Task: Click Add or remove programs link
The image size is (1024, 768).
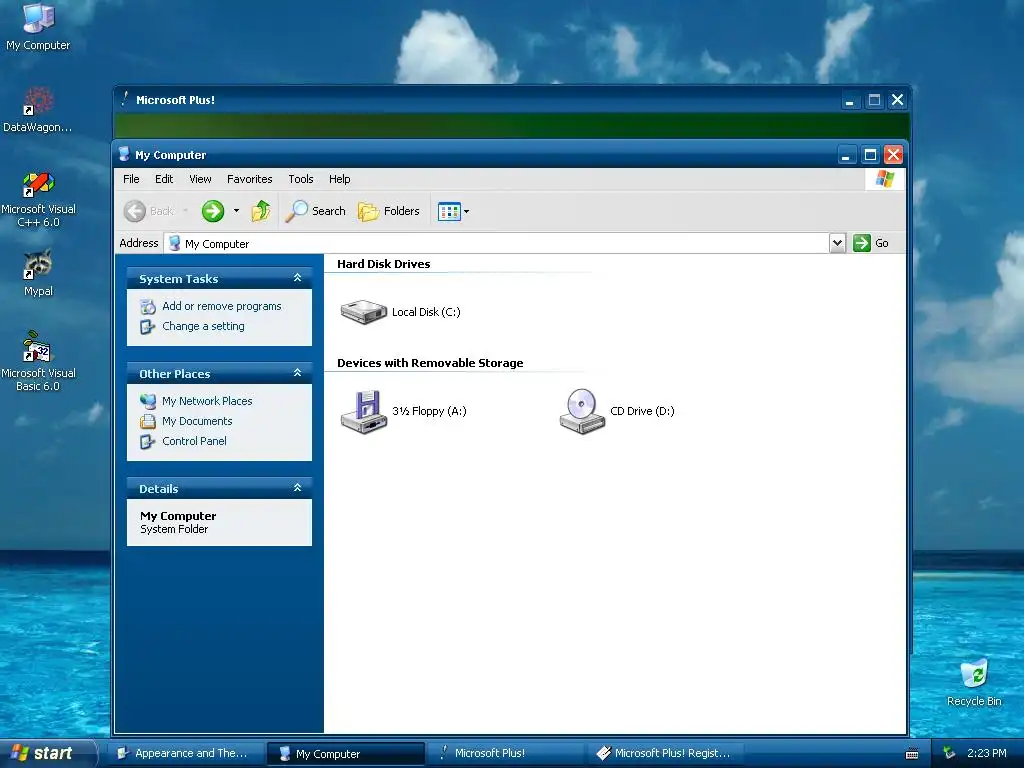Action: (x=221, y=306)
